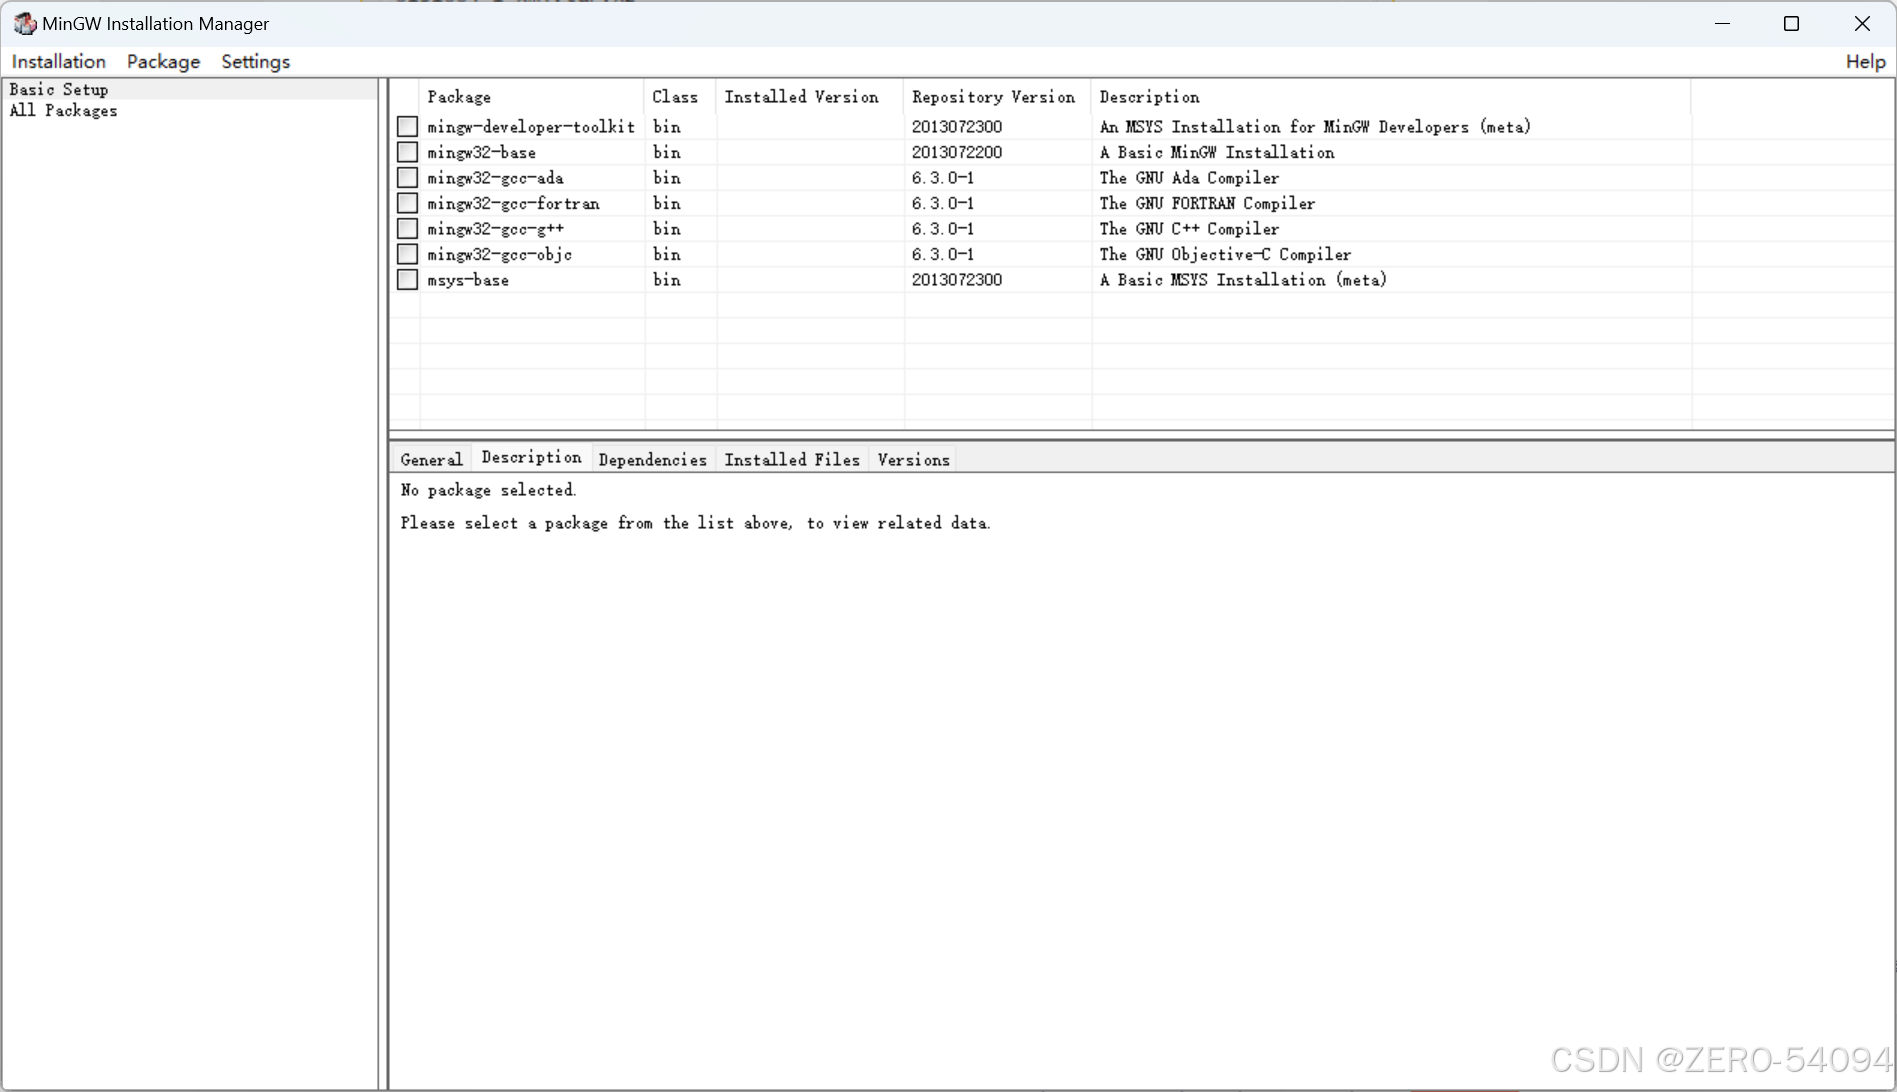Switch to the General tab
Image resolution: width=1897 pixels, height=1092 pixels.
[x=431, y=459]
